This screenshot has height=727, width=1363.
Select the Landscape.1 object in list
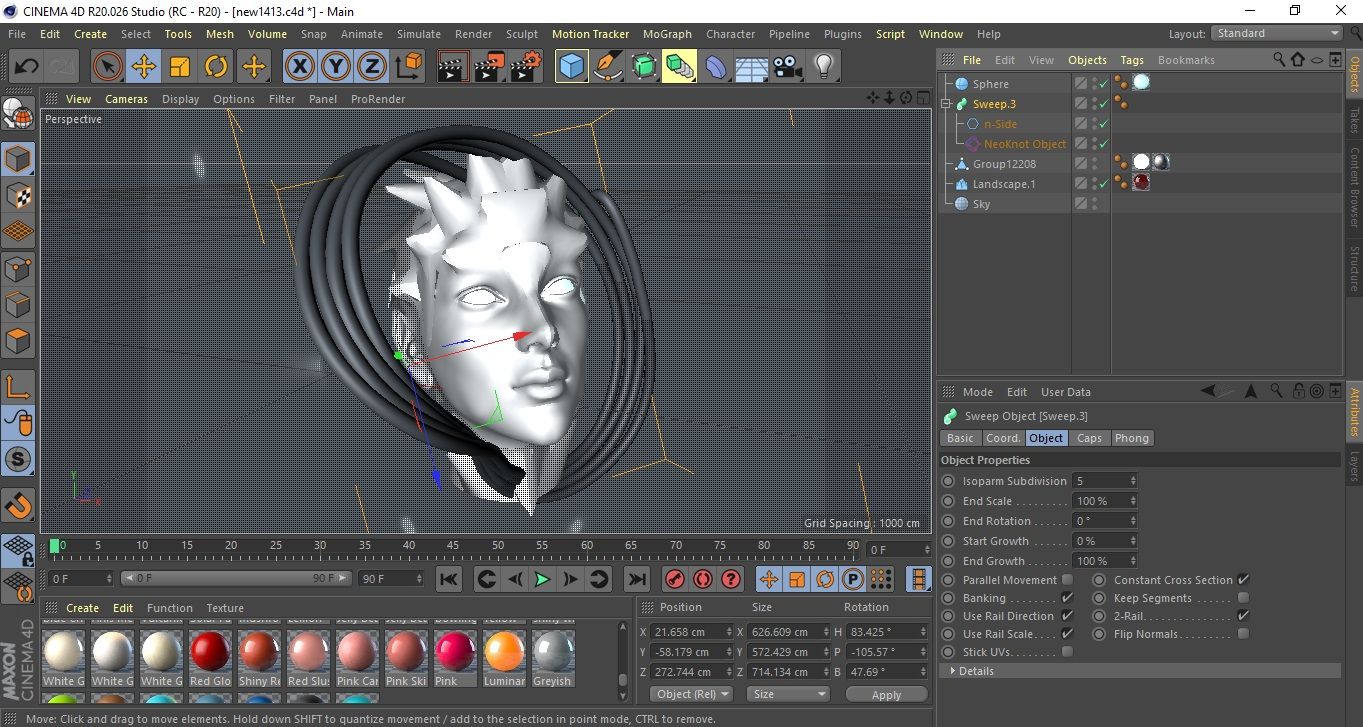[x=1003, y=184]
